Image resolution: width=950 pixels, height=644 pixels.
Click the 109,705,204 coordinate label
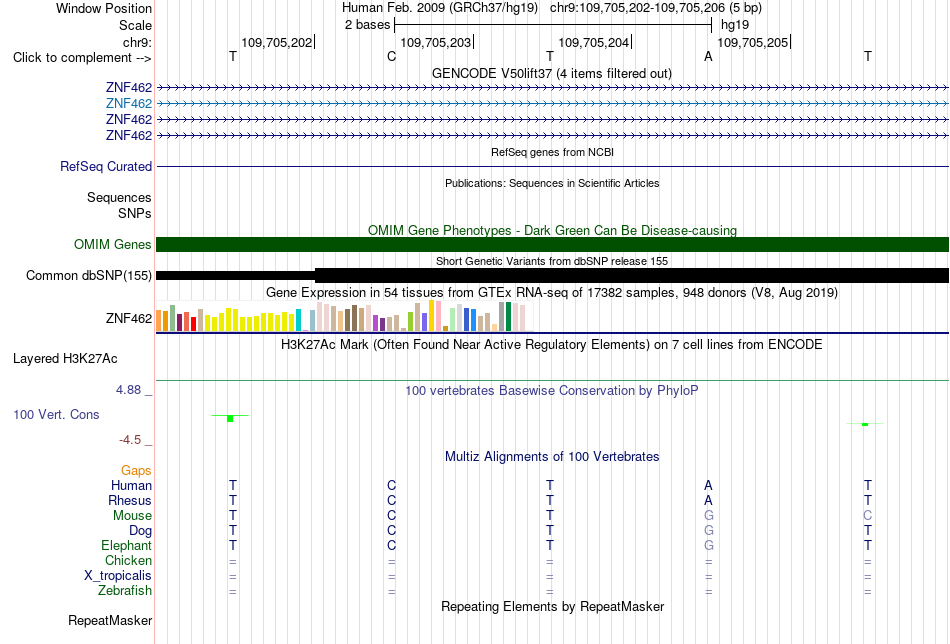click(x=594, y=43)
